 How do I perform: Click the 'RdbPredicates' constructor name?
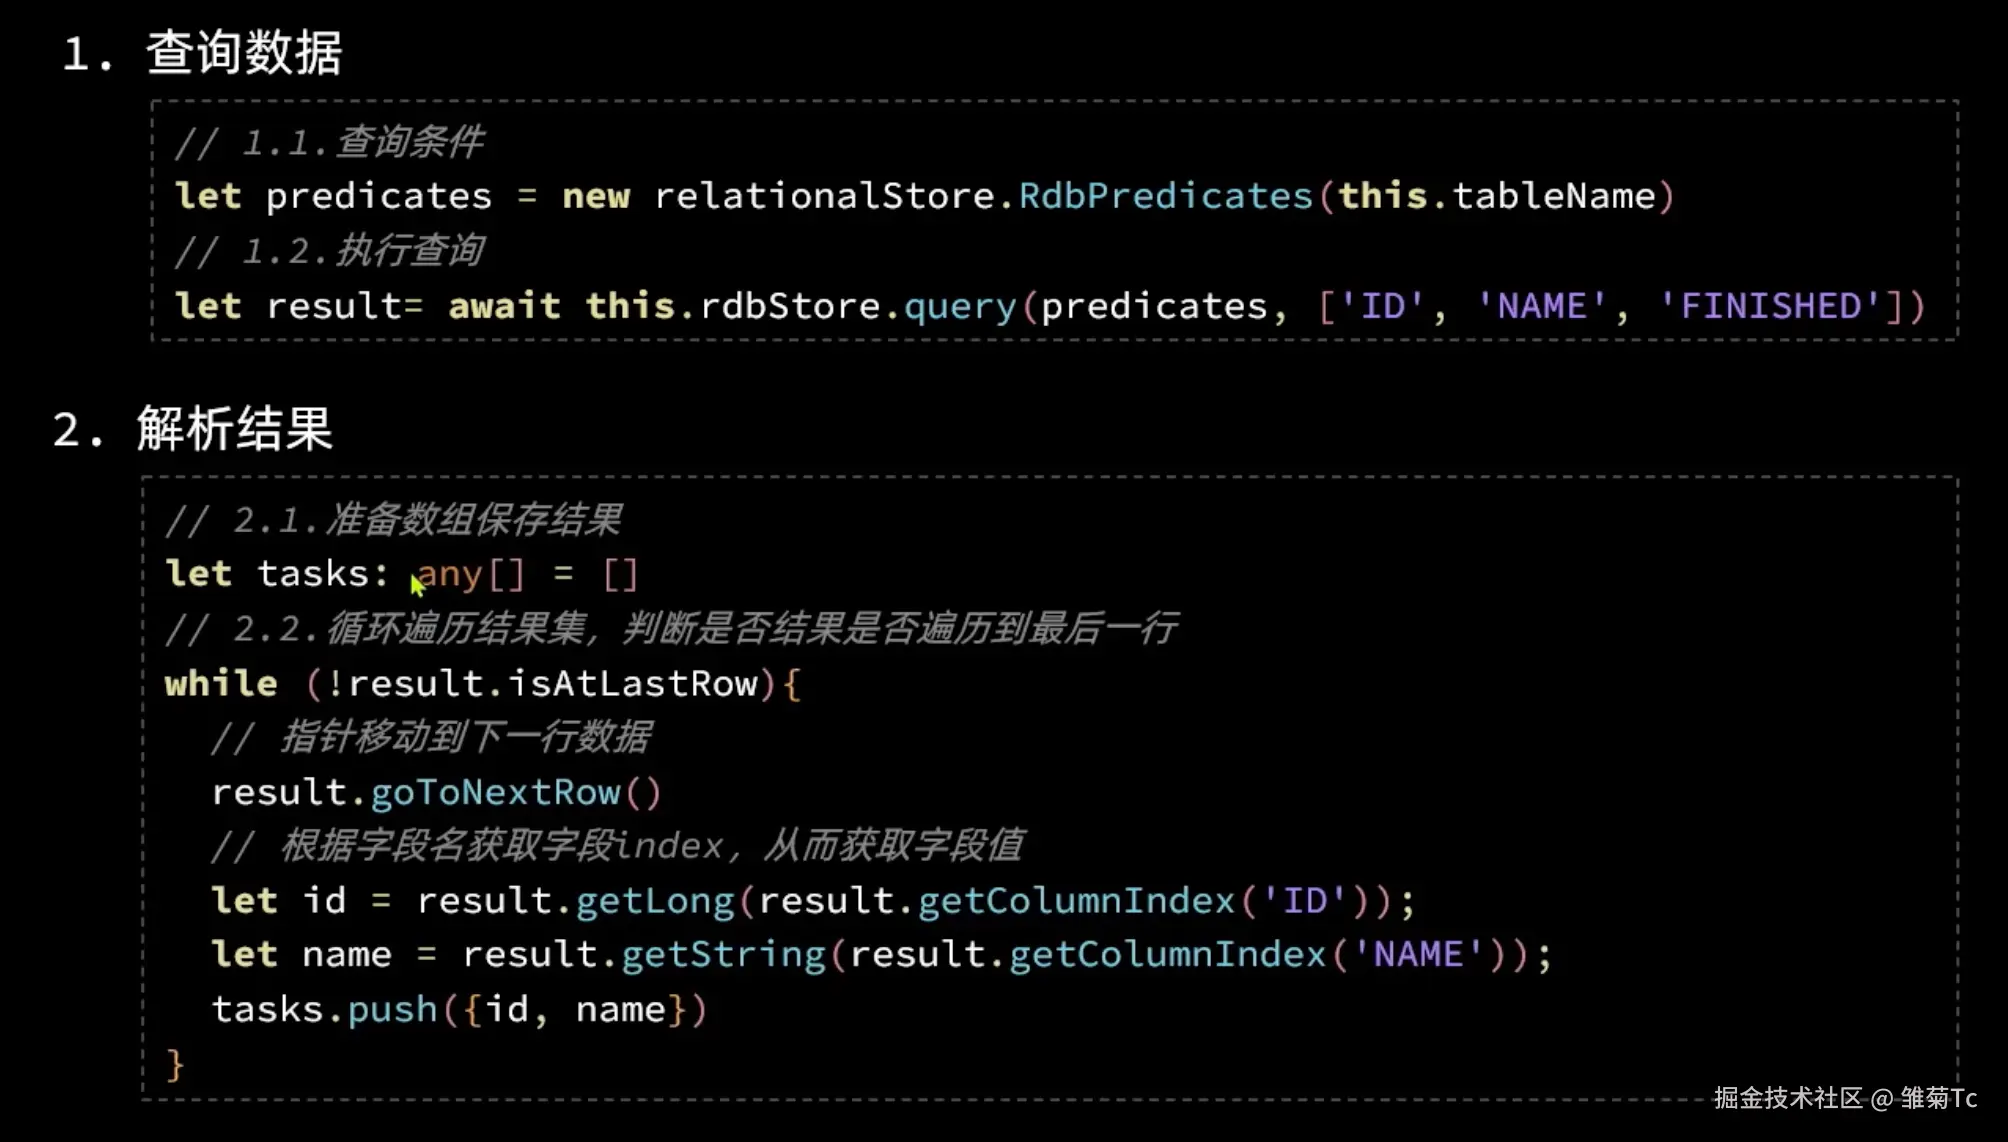(1165, 196)
